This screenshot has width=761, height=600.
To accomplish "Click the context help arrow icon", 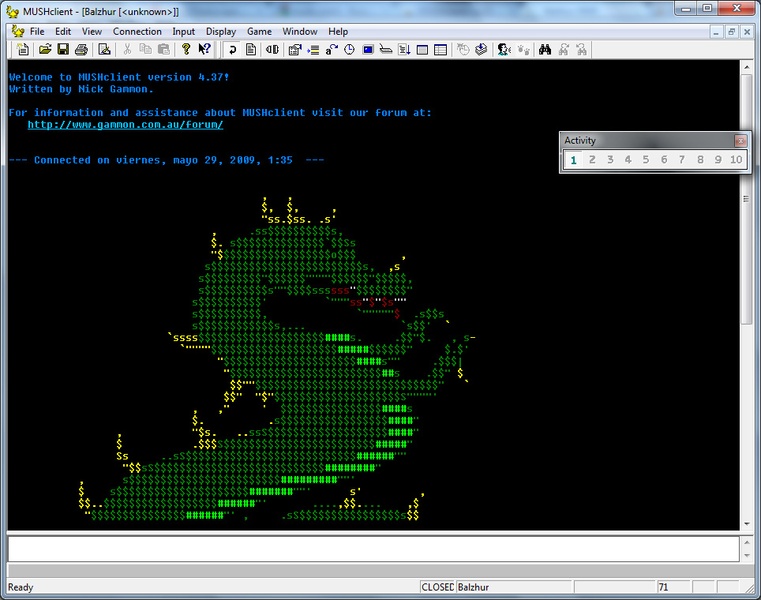I will (204, 49).
